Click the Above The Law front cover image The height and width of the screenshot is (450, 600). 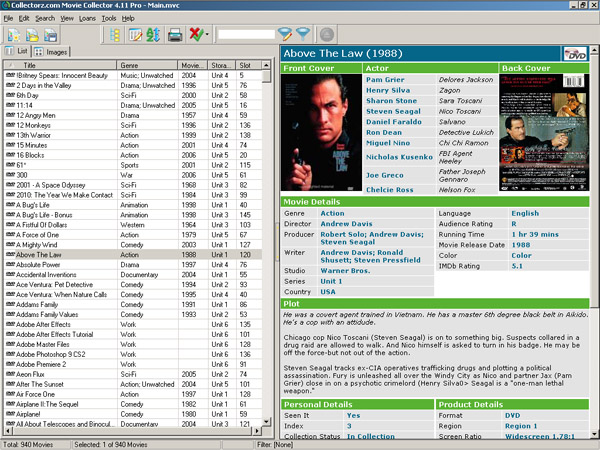pos(321,132)
